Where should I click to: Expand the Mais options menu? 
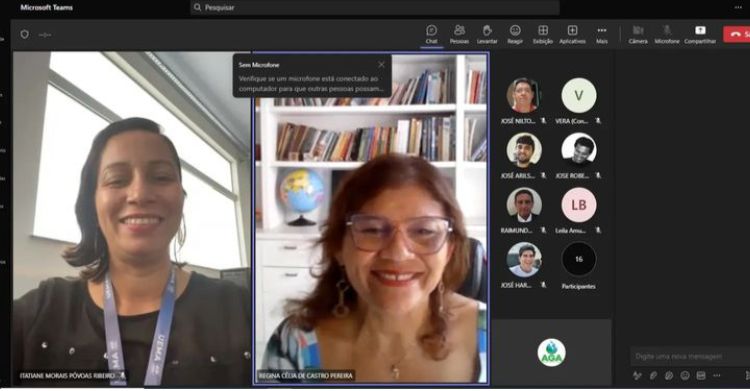click(602, 34)
